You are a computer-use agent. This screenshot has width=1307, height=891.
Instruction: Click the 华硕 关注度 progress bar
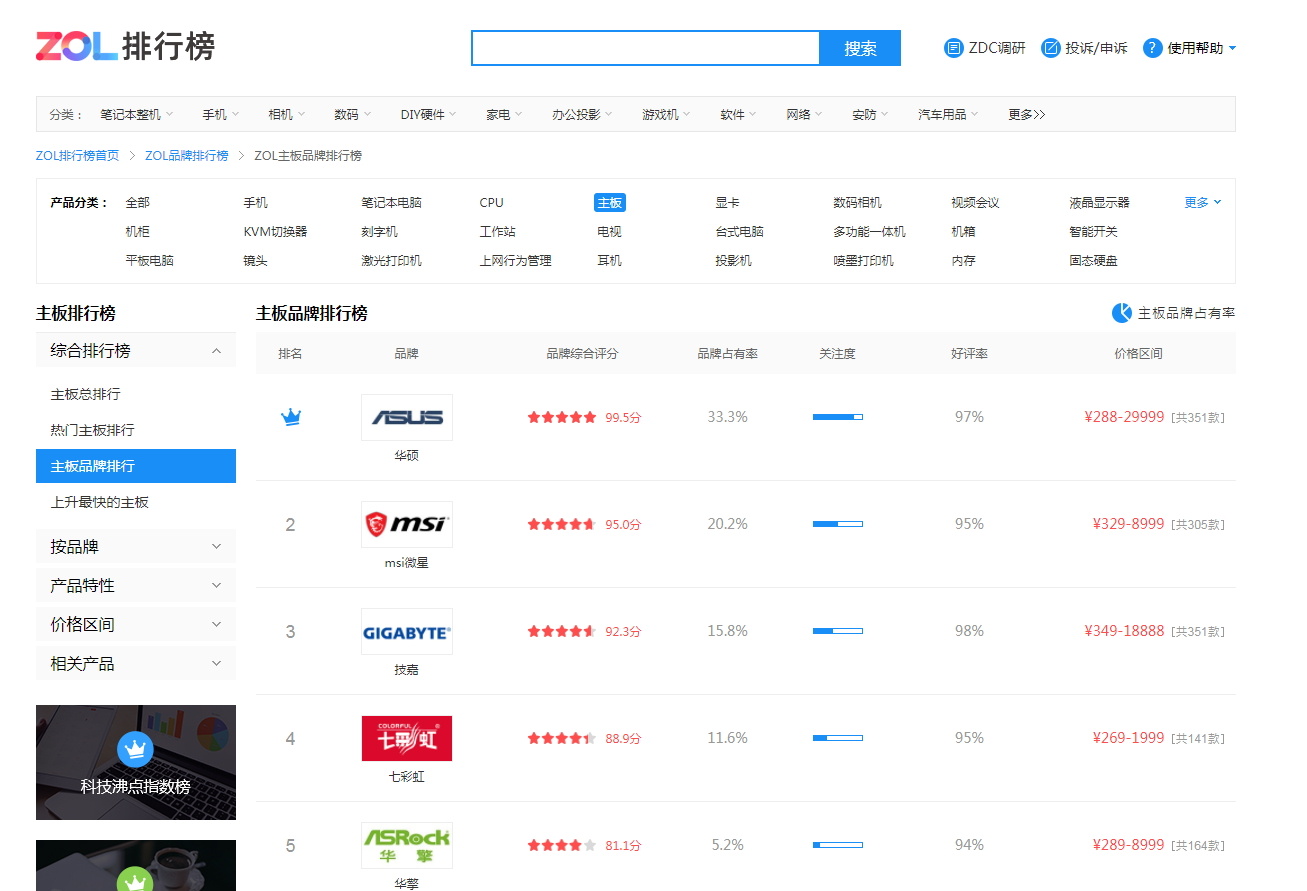pos(838,417)
